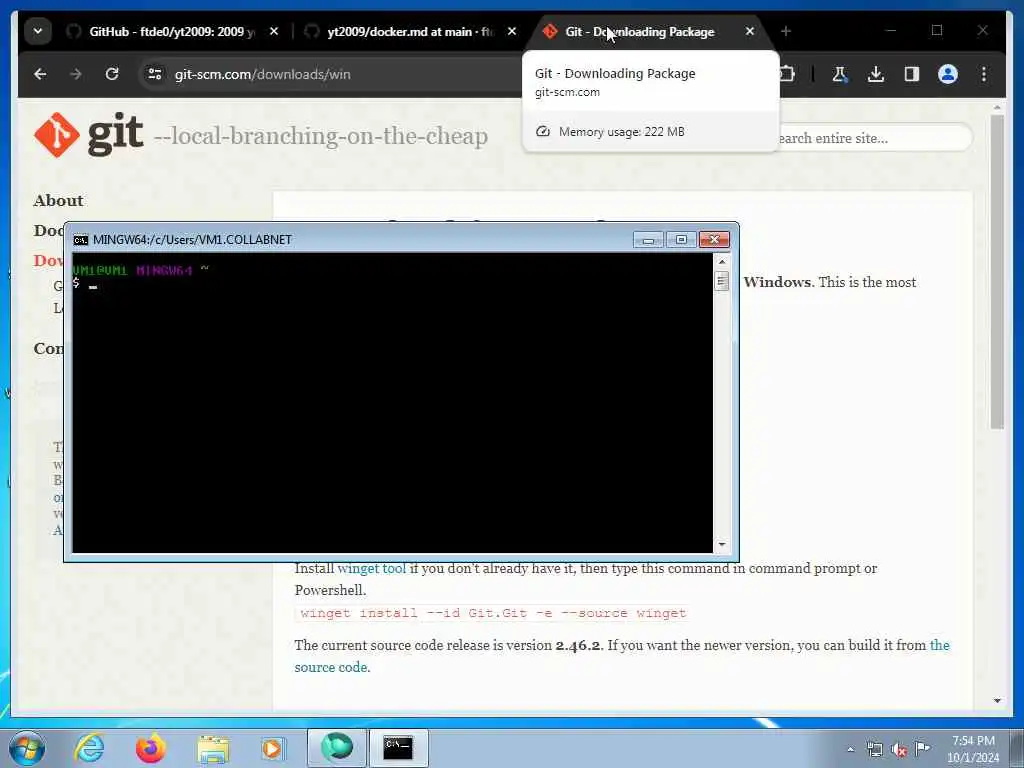The height and width of the screenshot is (768, 1024).
Task: Open the Chrome extensions puzzle icon
Action: 787,74
